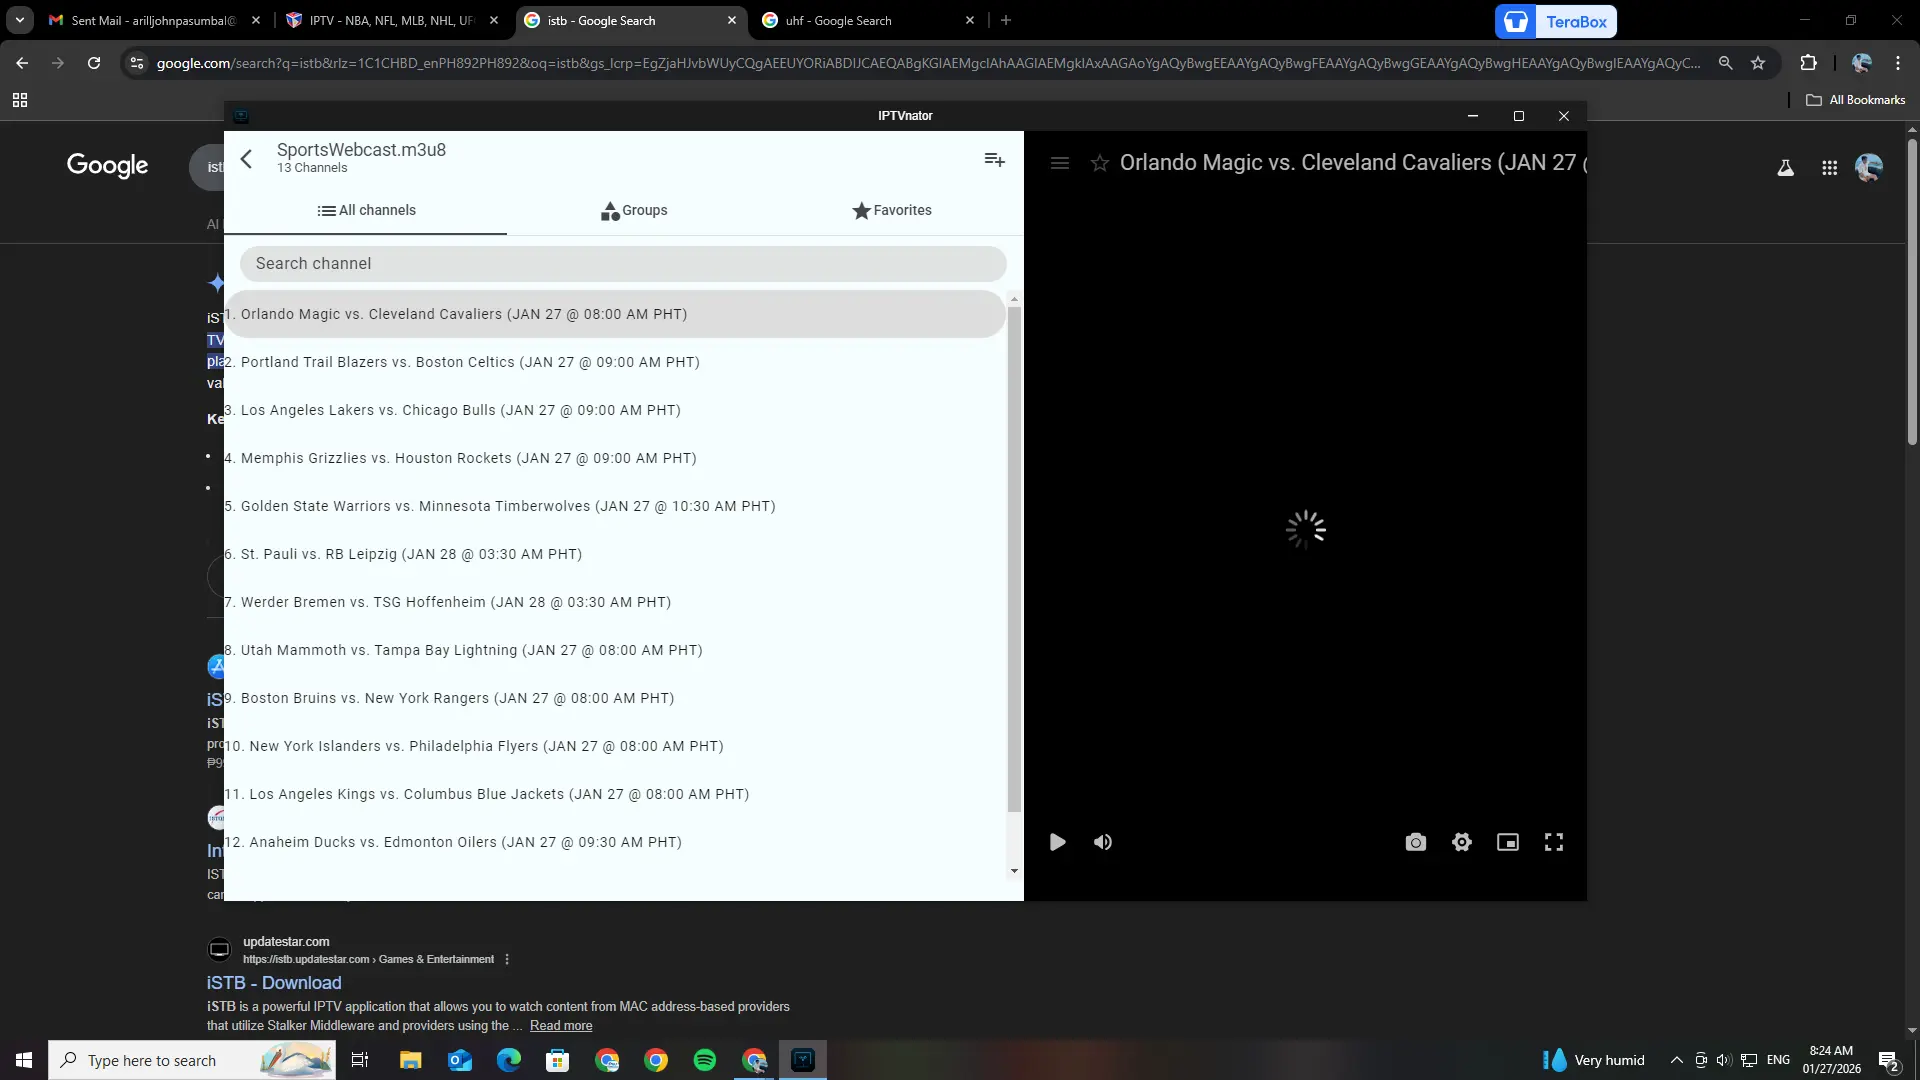Open Search Labs flask icon on Google
1920x1080 pixels.
tap(1785, 168)
